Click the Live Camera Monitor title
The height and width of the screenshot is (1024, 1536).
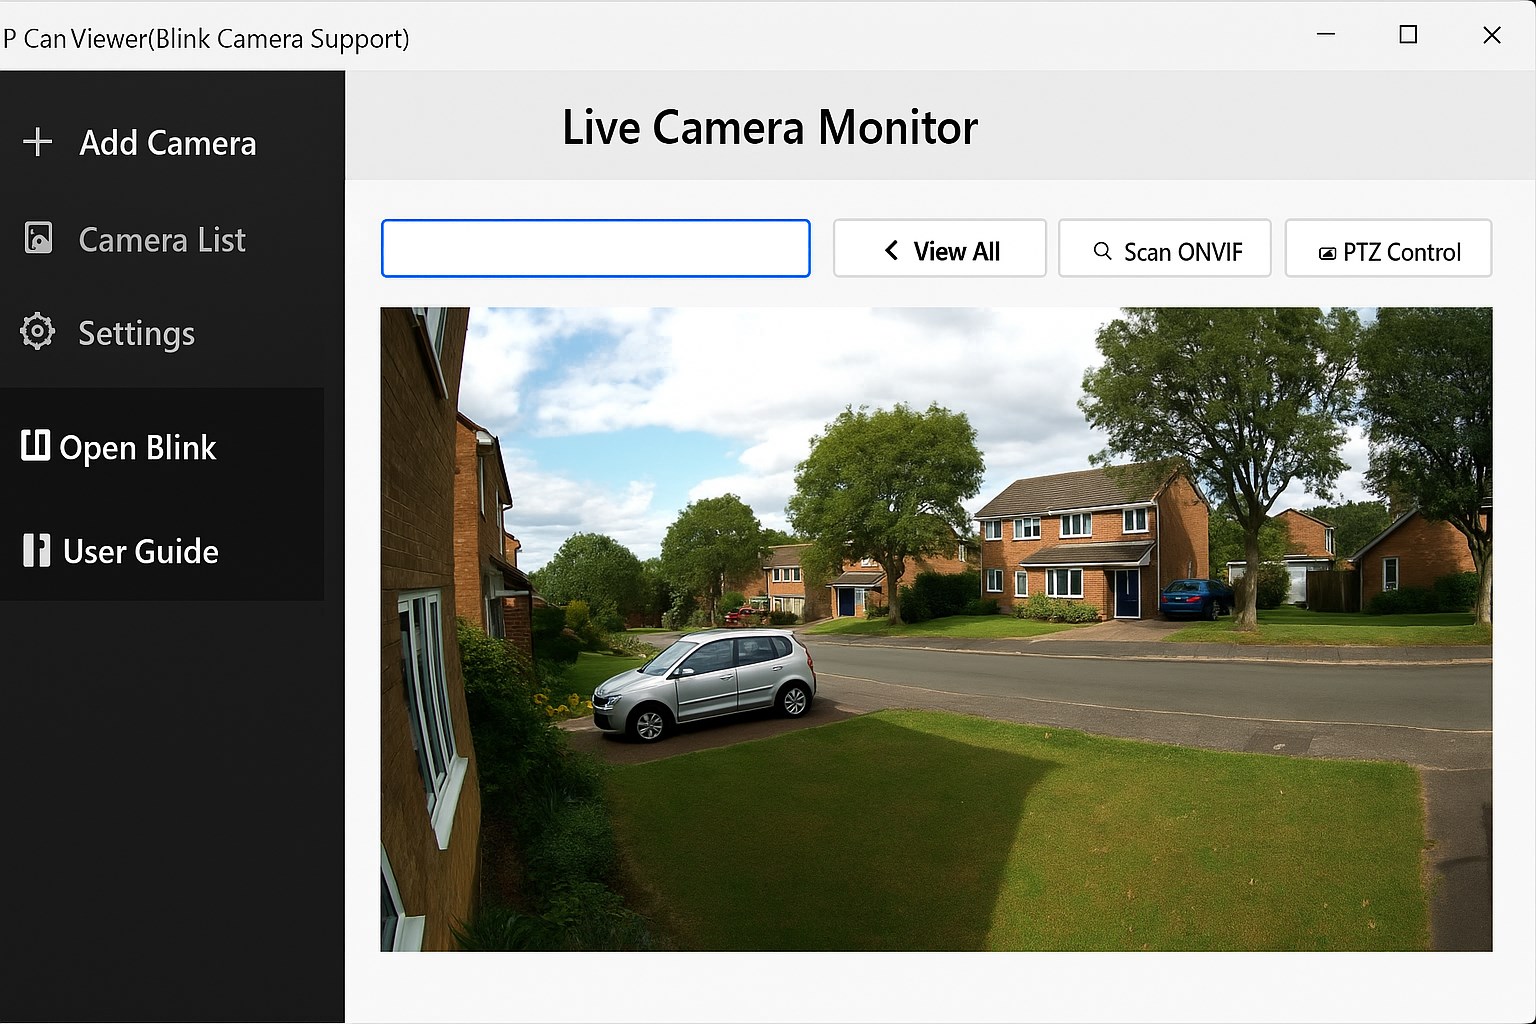(770, 127)
